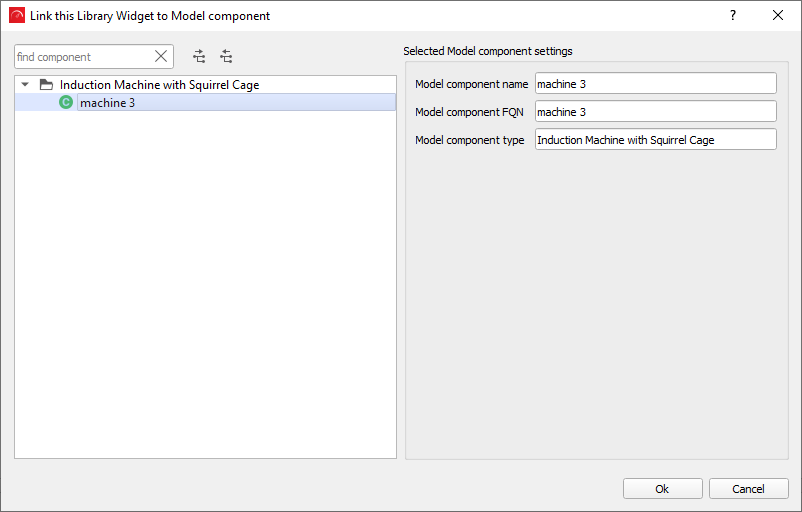Screen dimensions: 802x512
Task: Clear the find component search box
Action: pos(160,57)
